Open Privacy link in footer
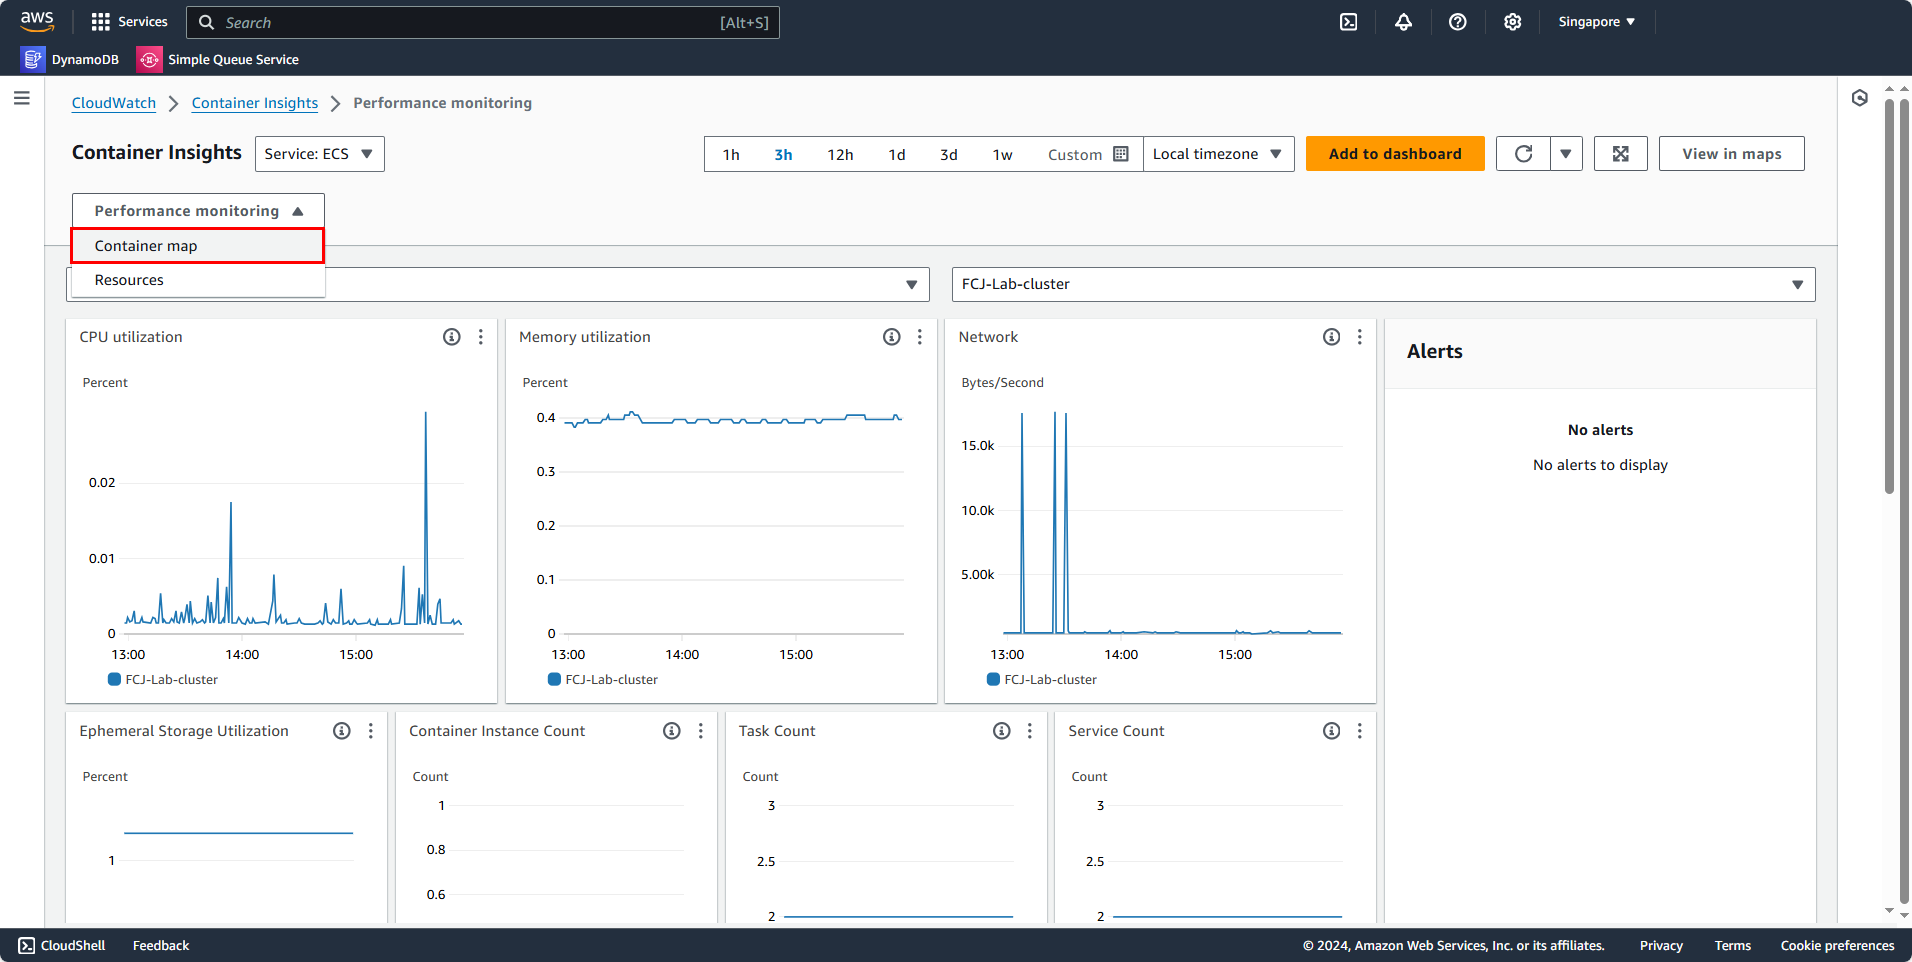This screenshot has height=962, width=1912. click(1661, 945)
